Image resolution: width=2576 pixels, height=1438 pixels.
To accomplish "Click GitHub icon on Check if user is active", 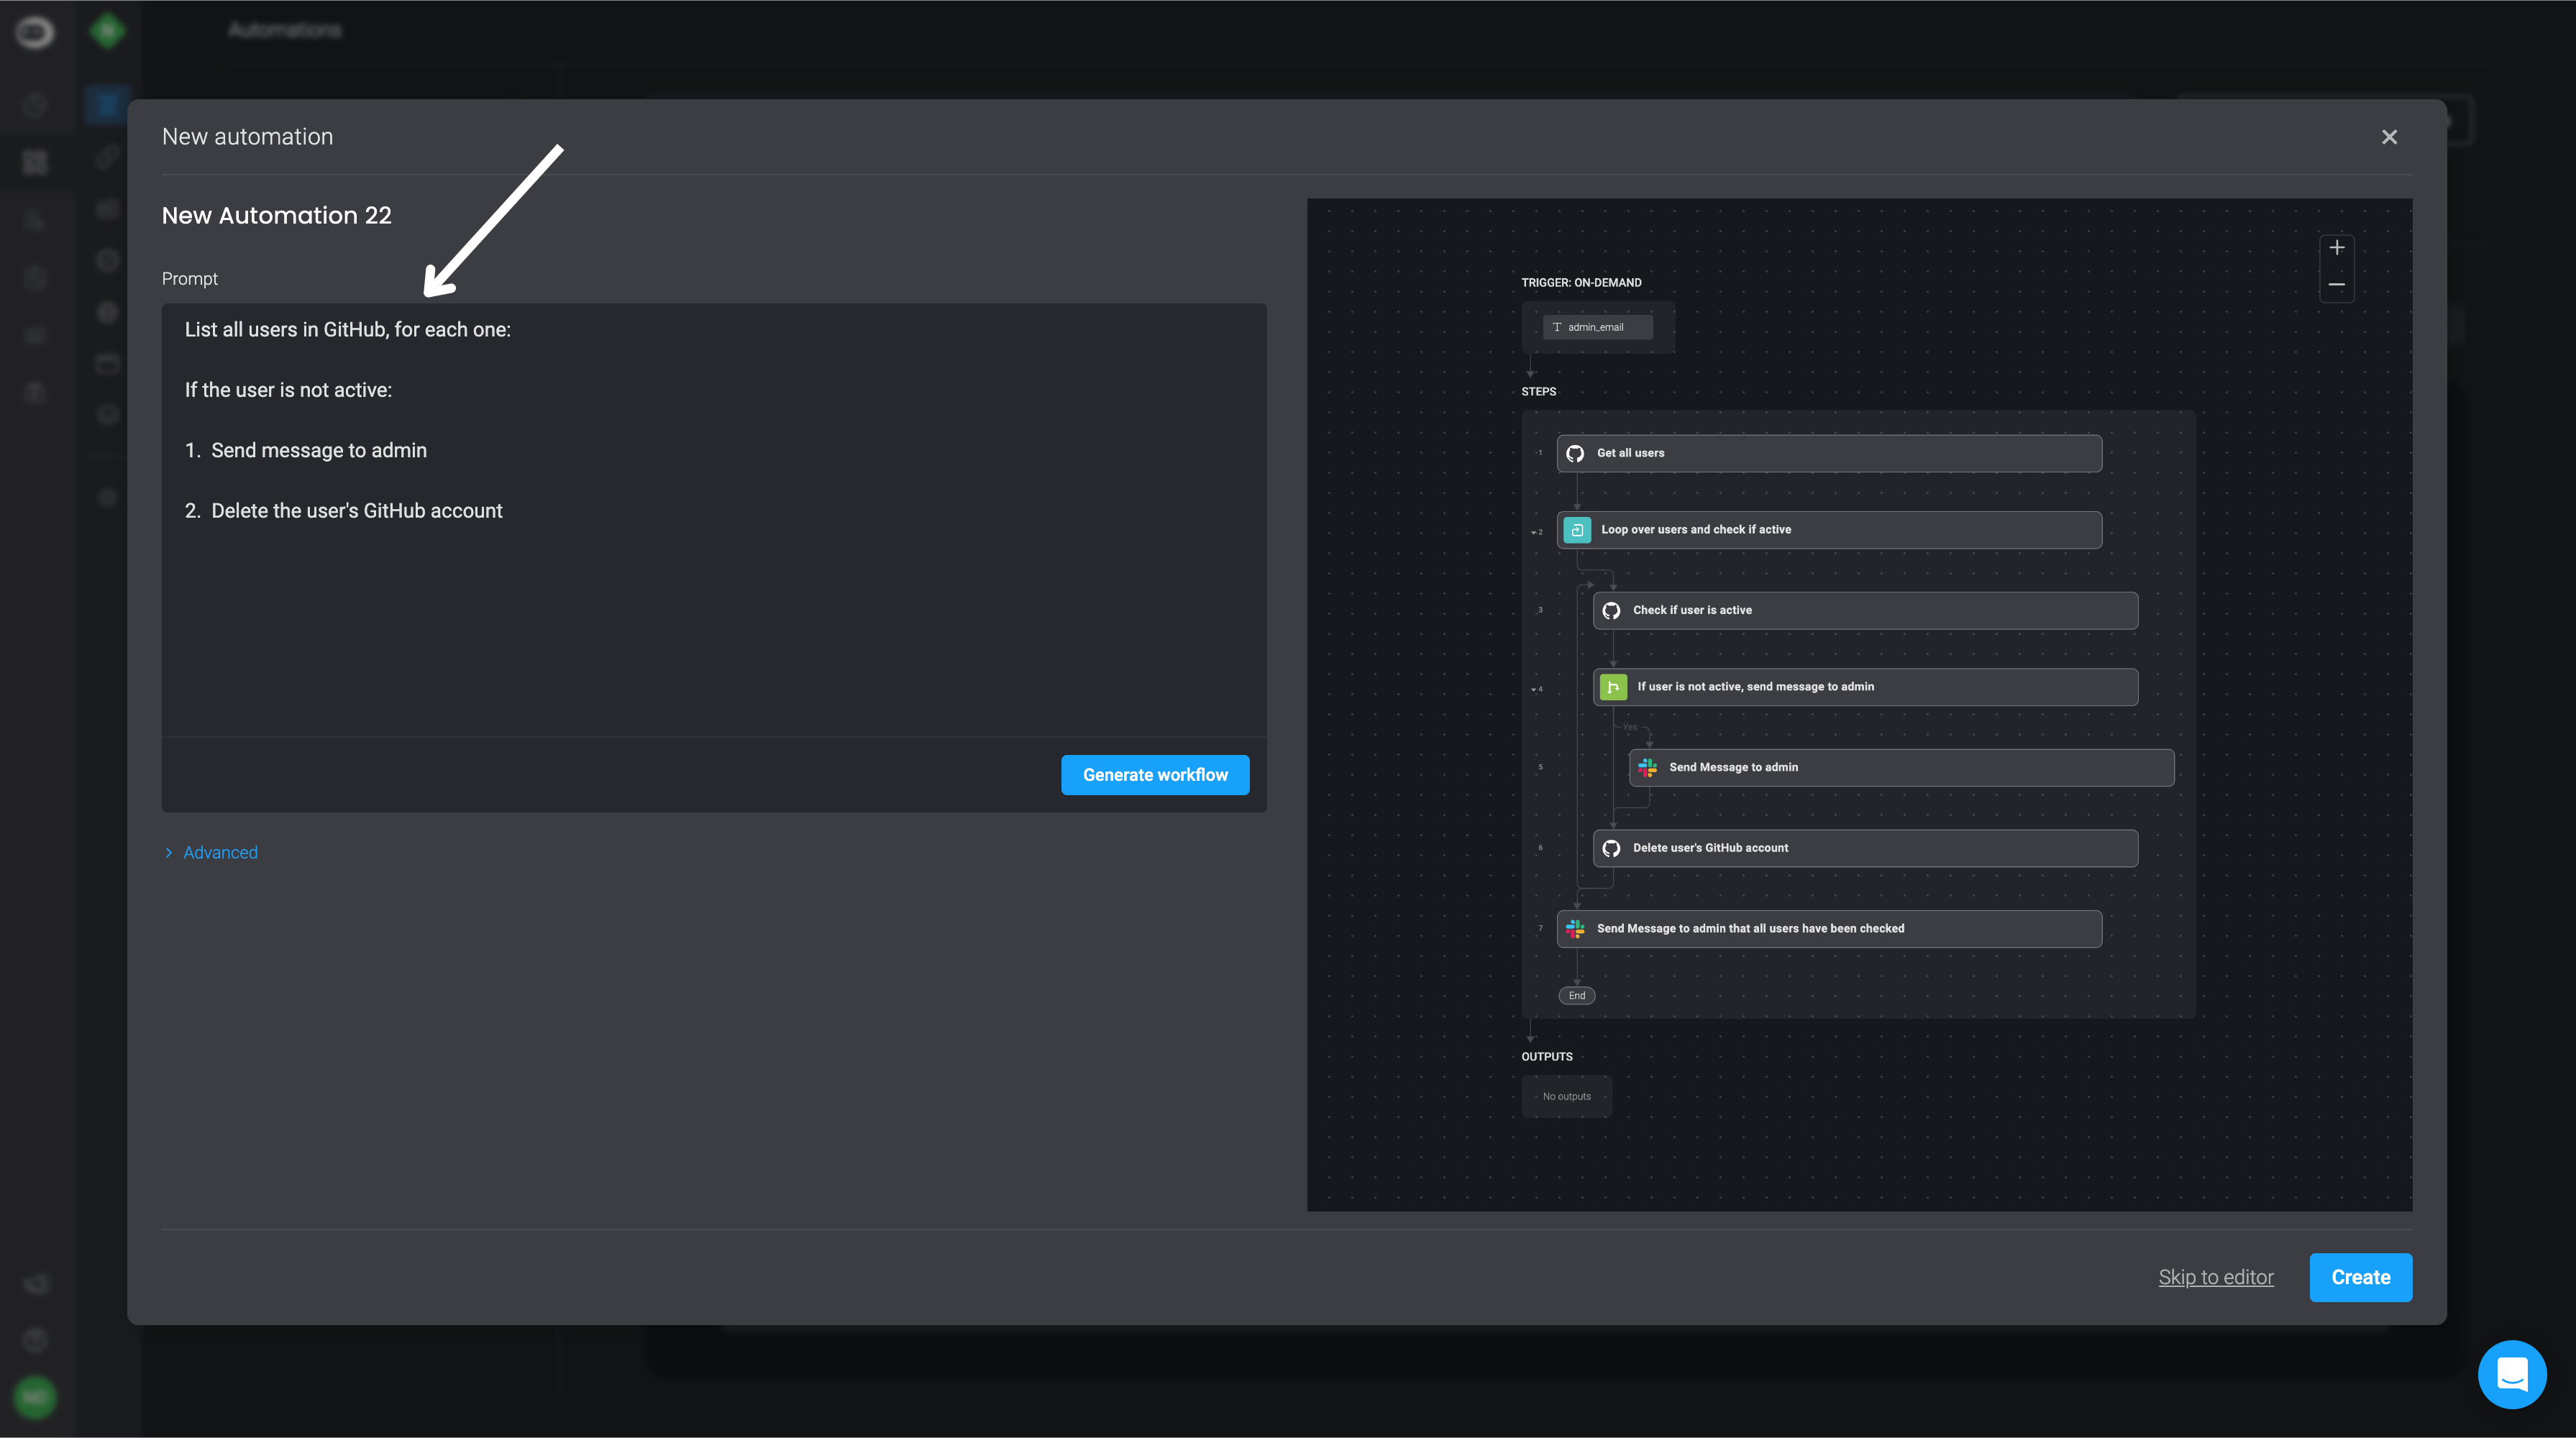I will pyautogui.click(x=1611, y=610).
